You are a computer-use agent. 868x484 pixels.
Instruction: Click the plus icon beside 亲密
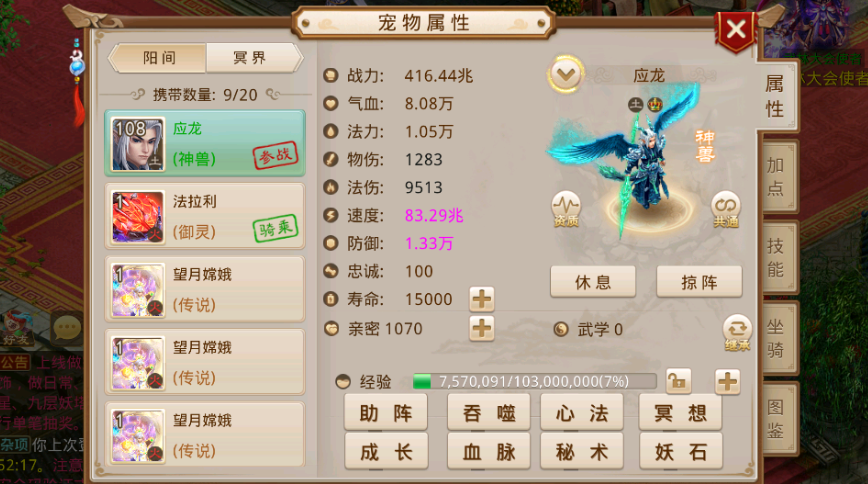coord(482,328)
